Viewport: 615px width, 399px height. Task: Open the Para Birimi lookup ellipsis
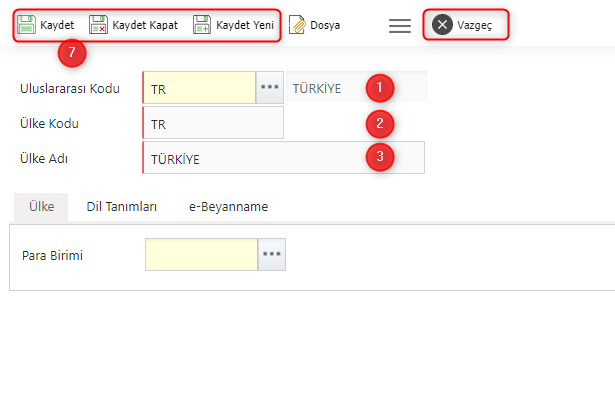point(271,254)
